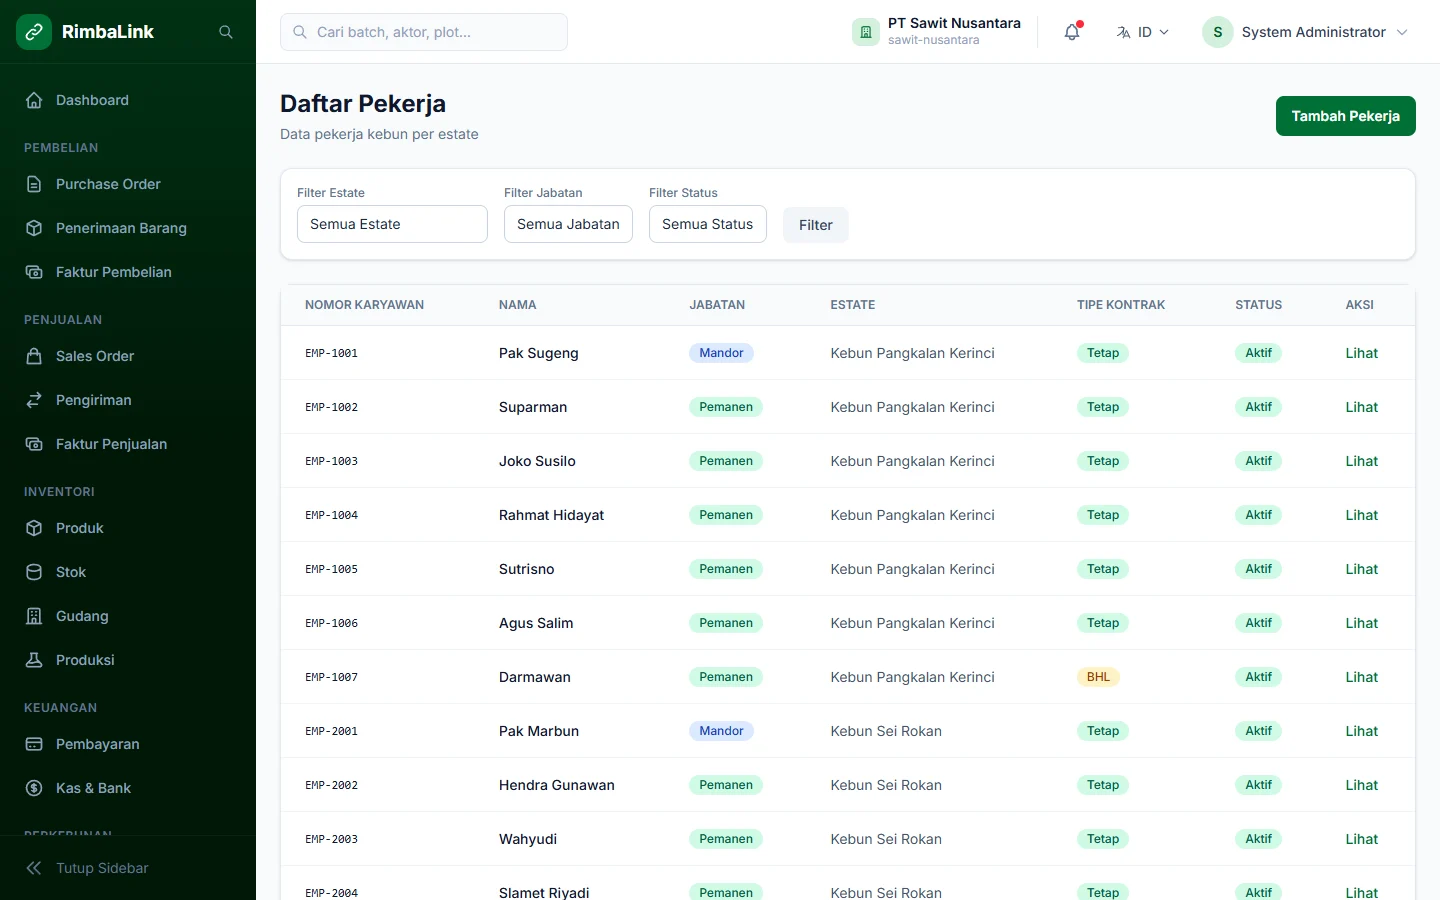Viewport: 1440px width, 900px height.
Task: Click the S user avatar
Action: click(1217, 32)
